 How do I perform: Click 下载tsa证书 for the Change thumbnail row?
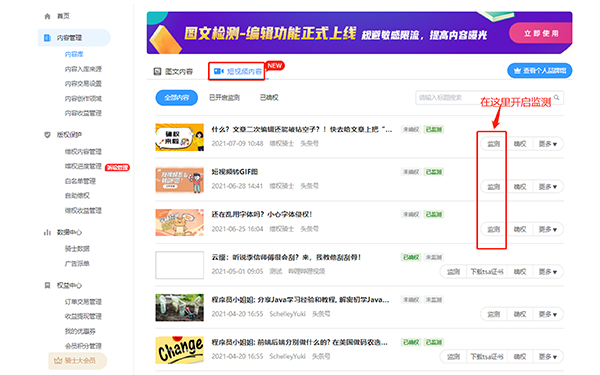coord(487,357)
